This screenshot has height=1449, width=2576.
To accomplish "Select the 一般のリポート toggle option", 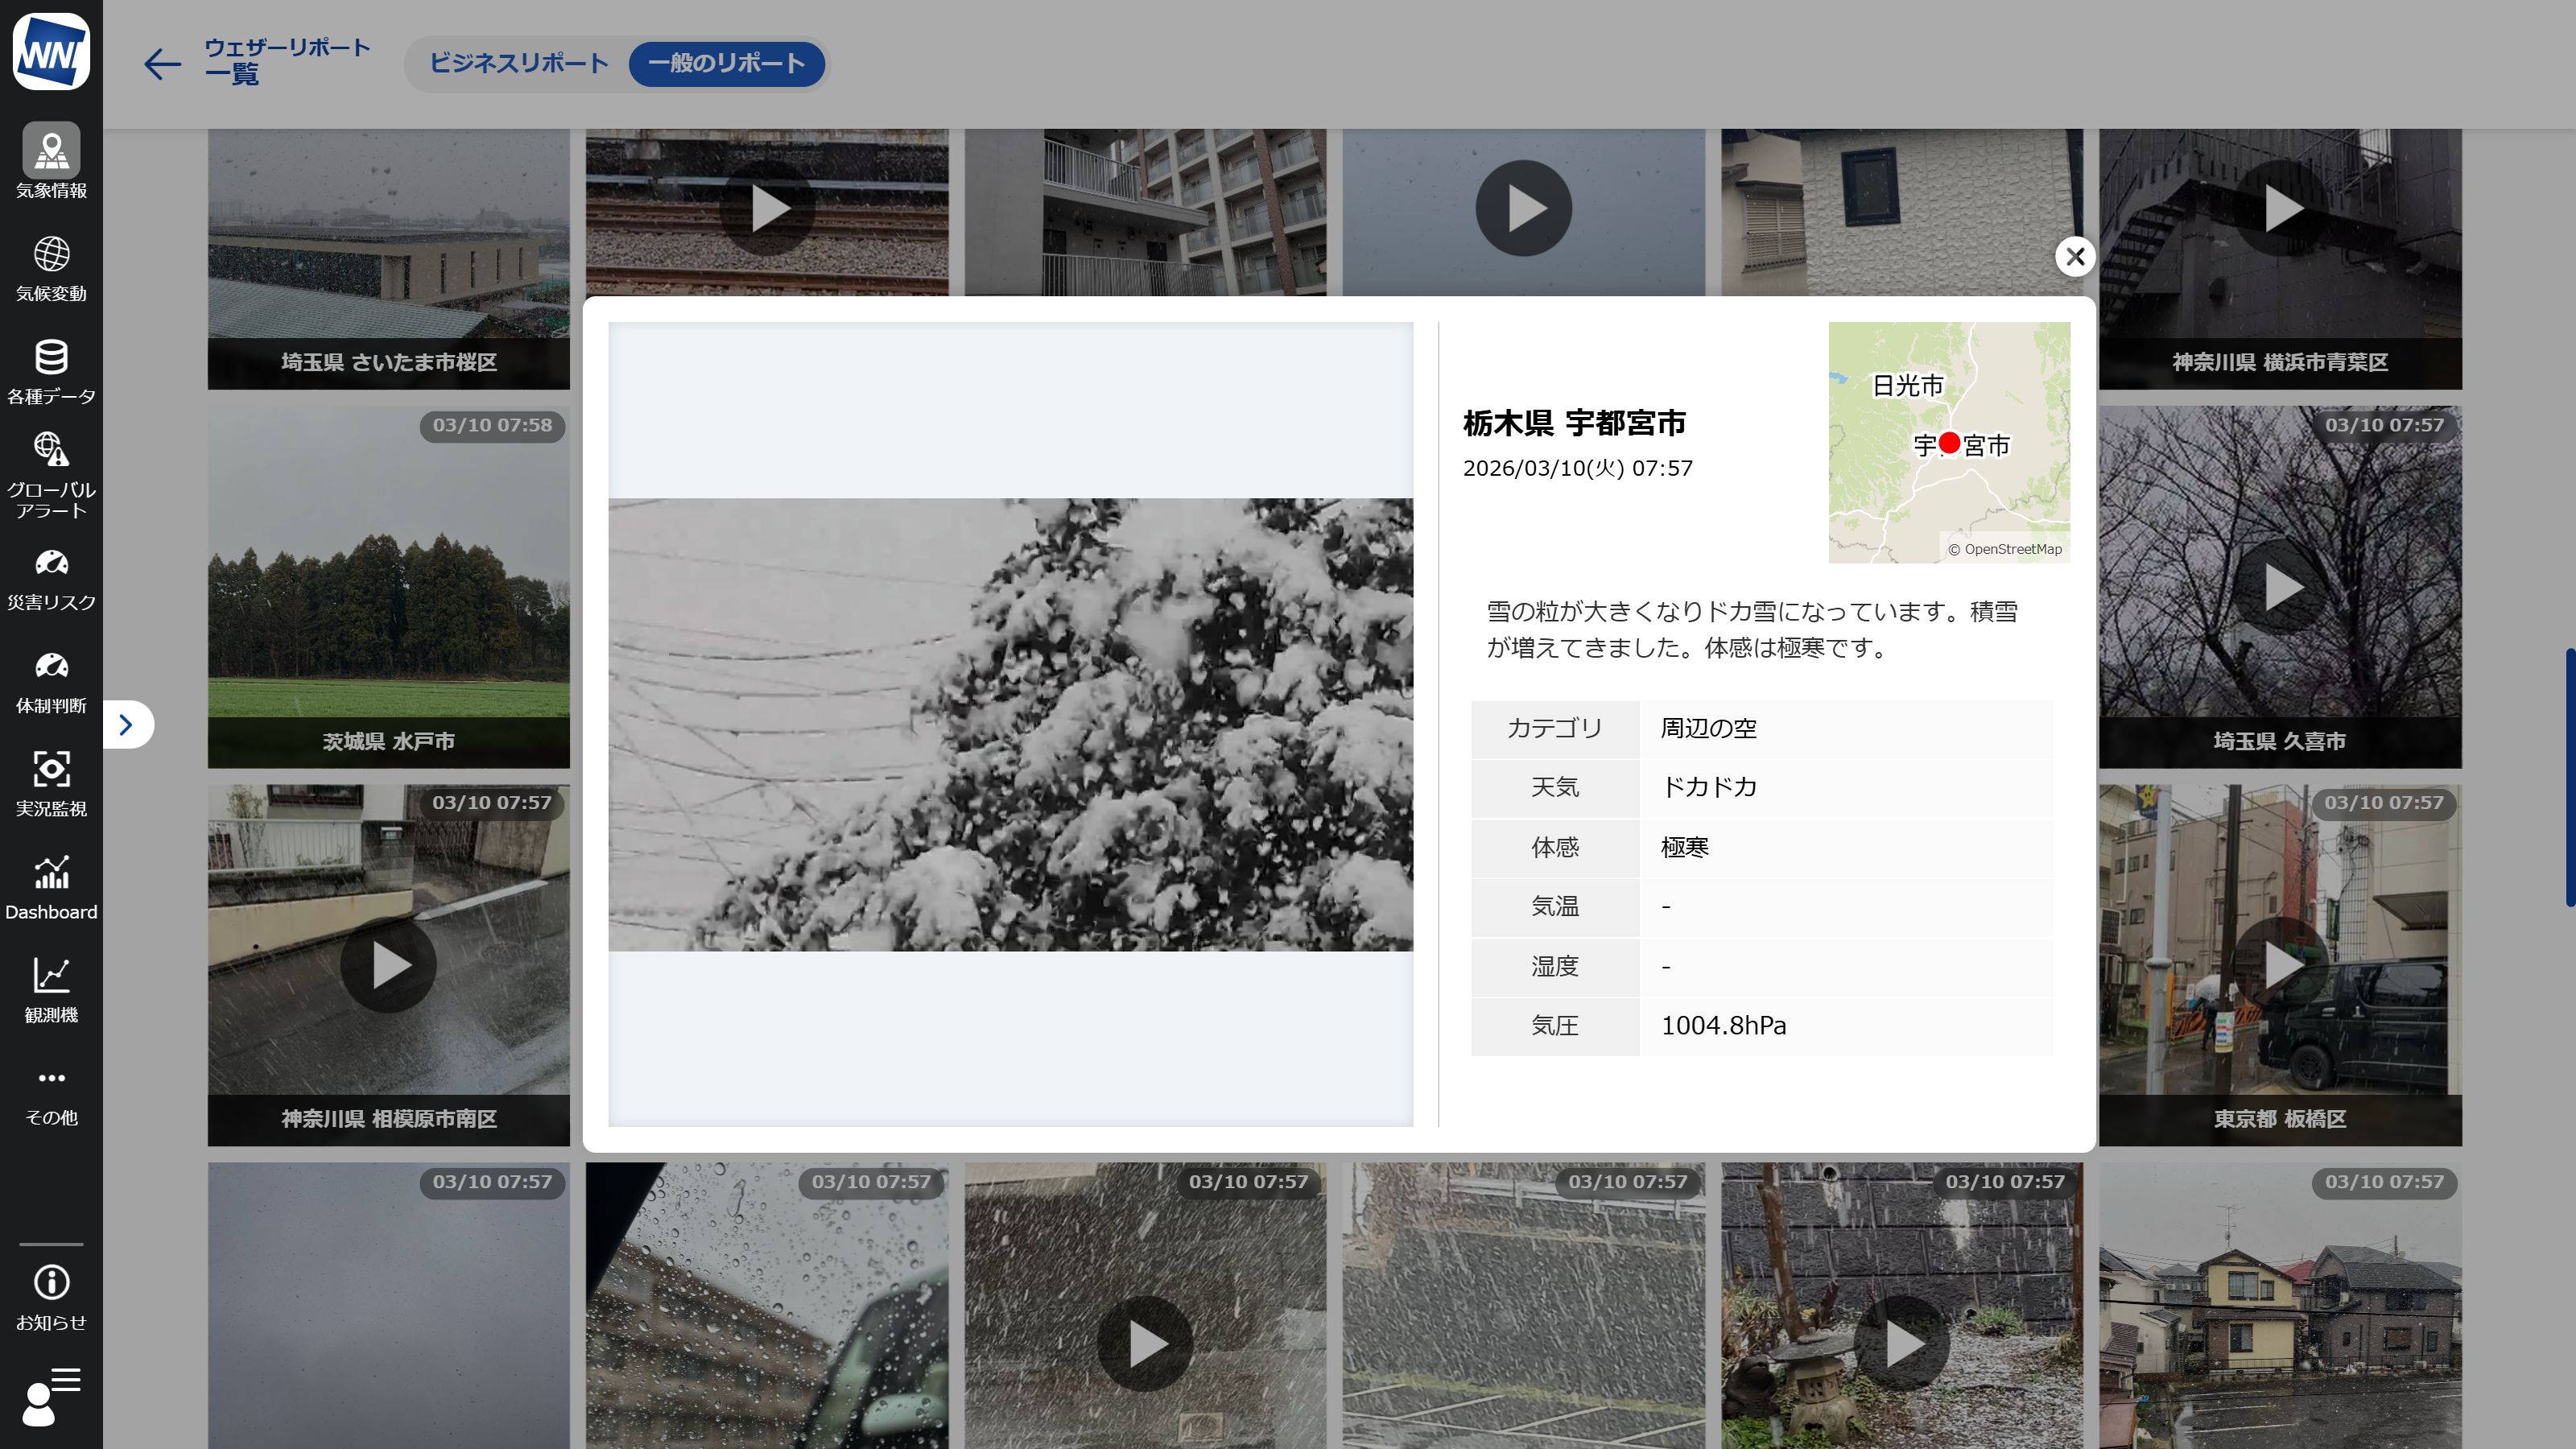I will tap(726, 63).
